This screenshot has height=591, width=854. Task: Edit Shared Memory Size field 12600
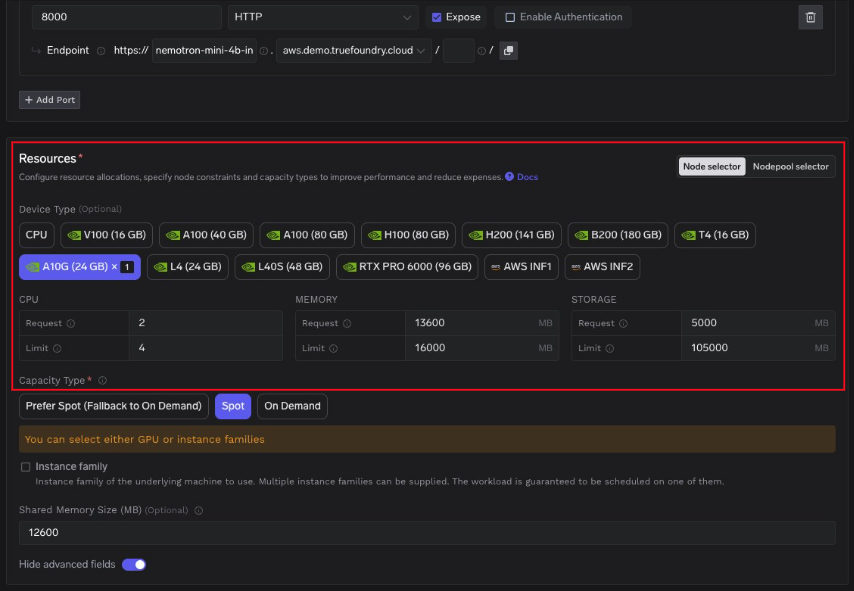pos(427,533)
